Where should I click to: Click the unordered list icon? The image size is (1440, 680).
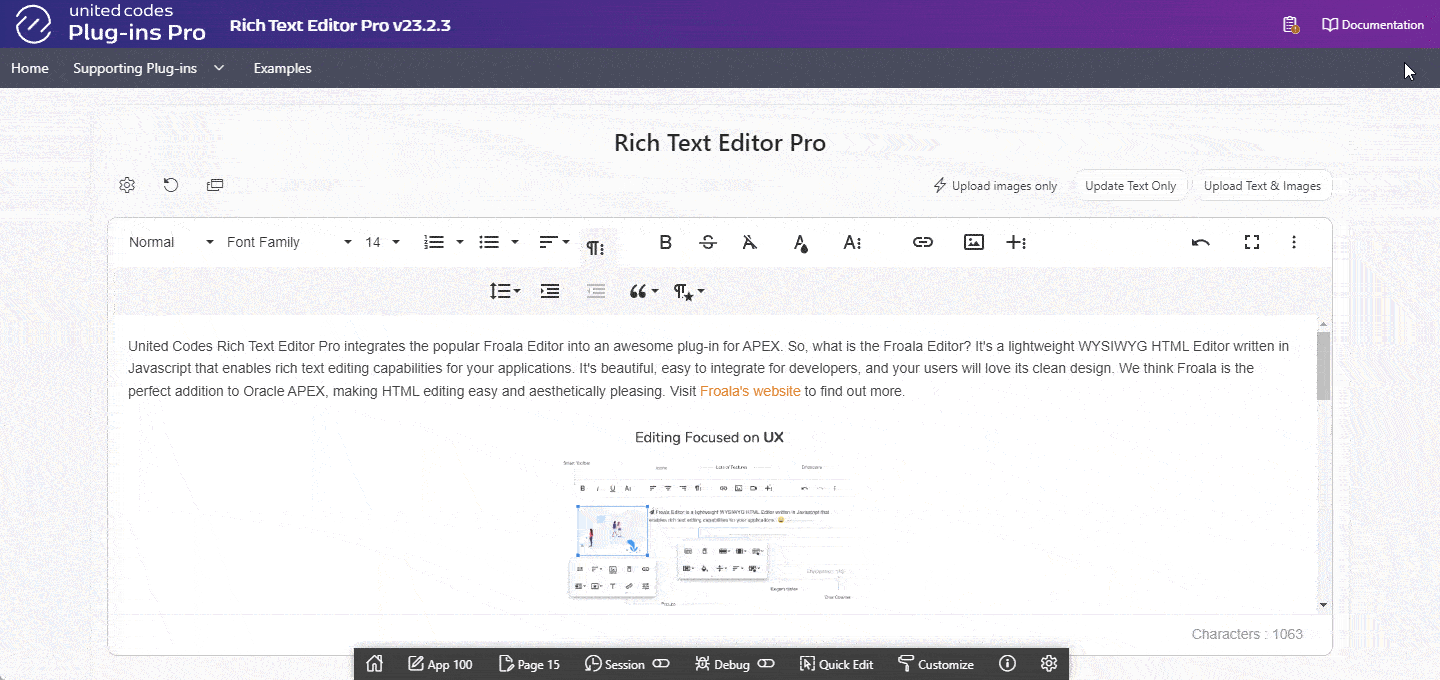click(x=489, y=242)
